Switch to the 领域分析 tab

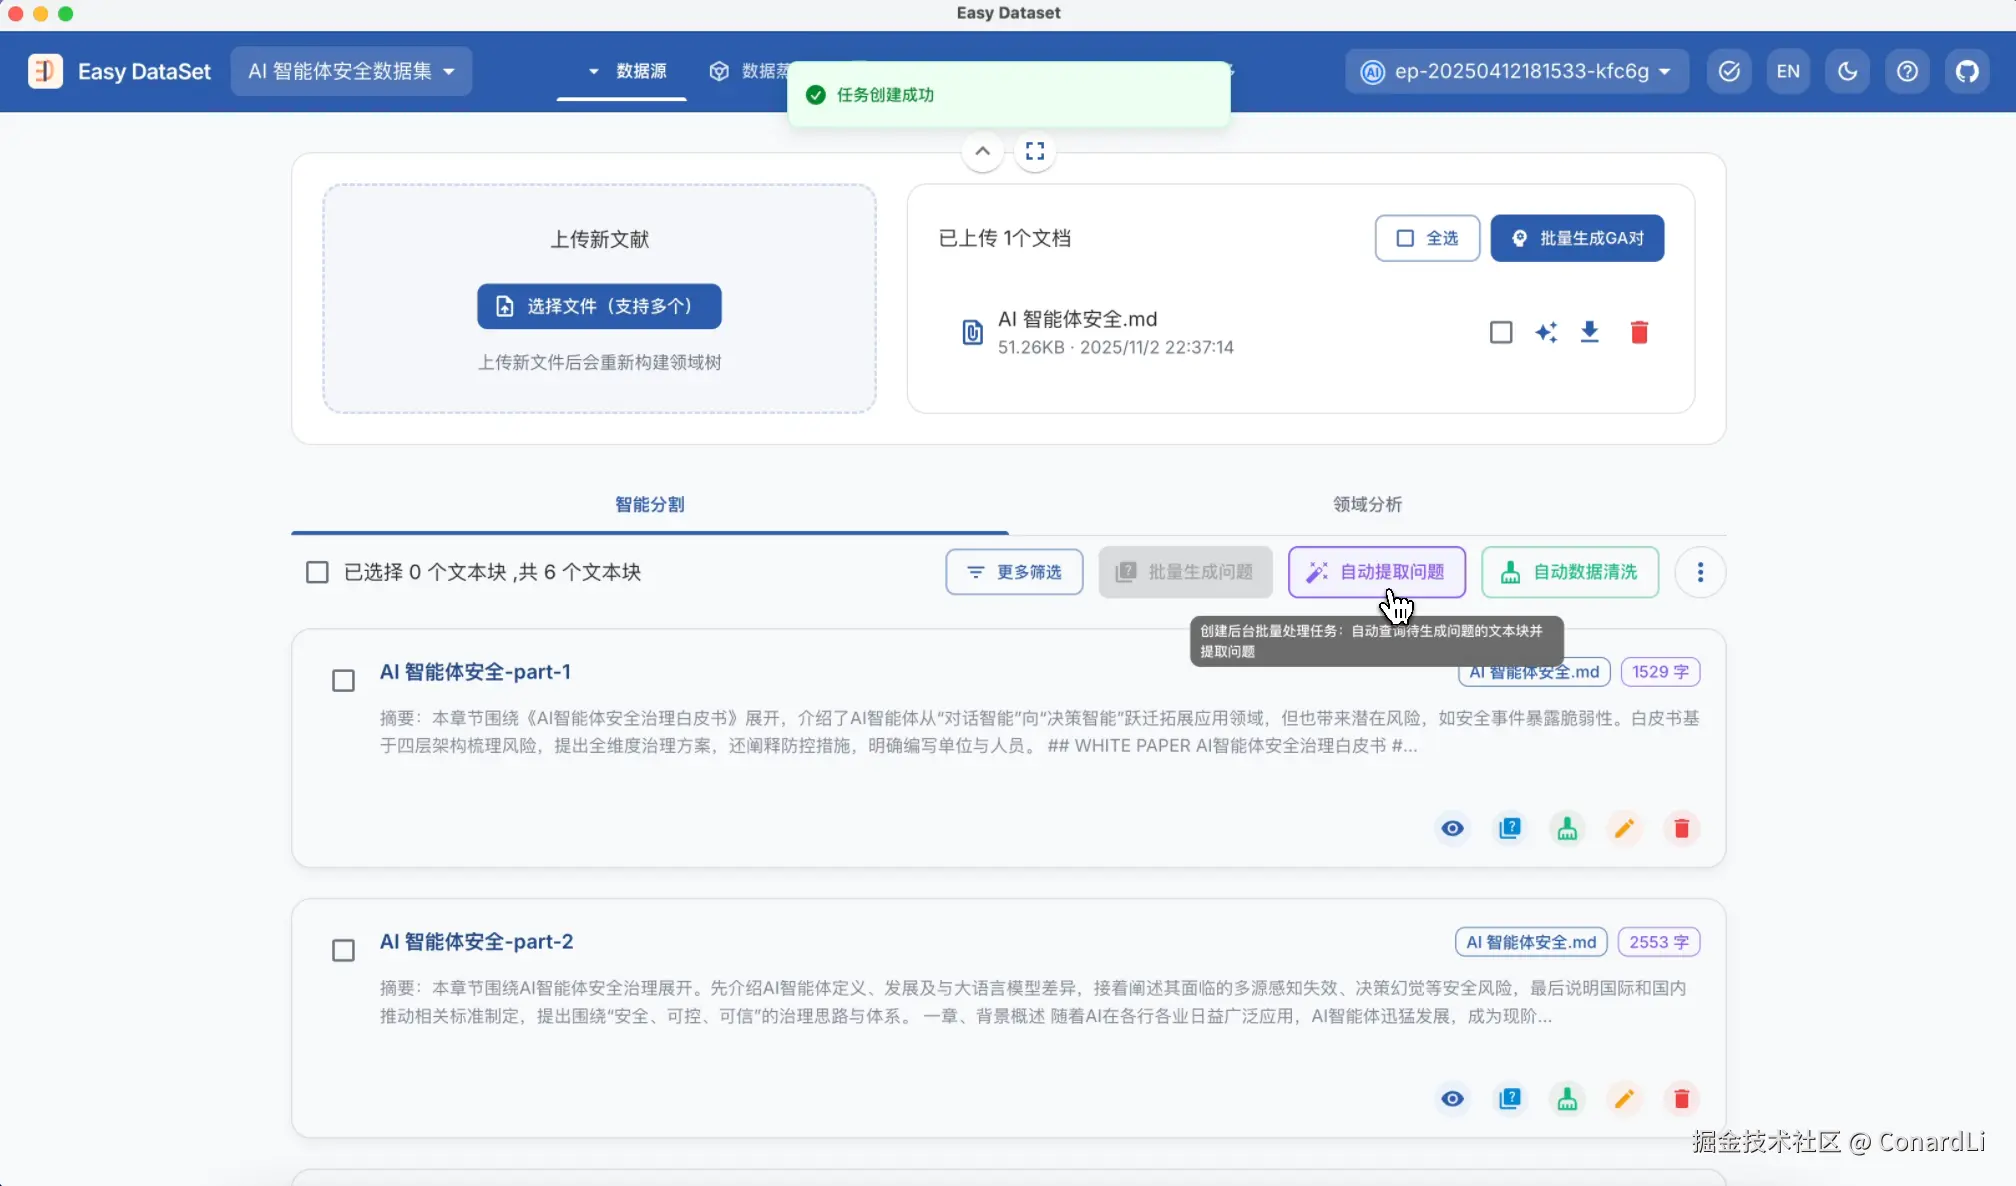[x=1366, y=504]
